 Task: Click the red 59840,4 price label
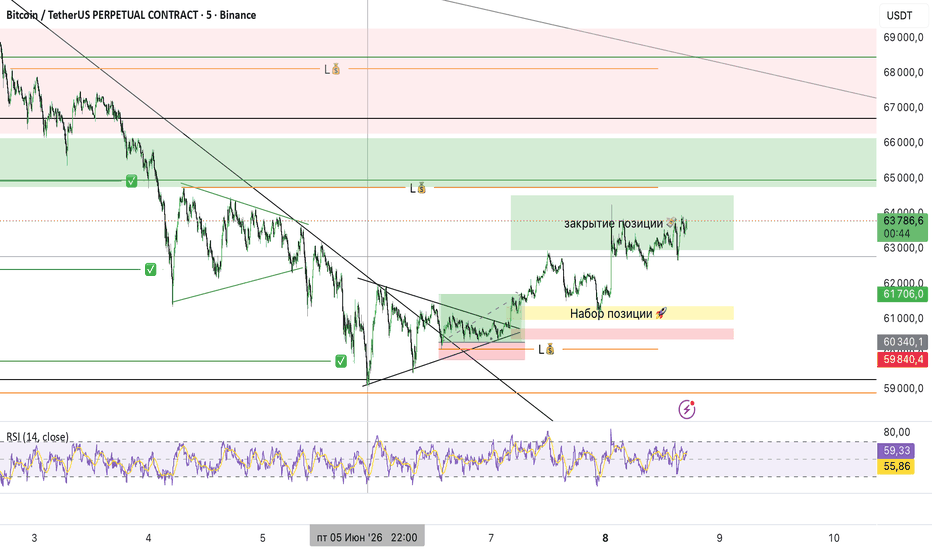902,359
